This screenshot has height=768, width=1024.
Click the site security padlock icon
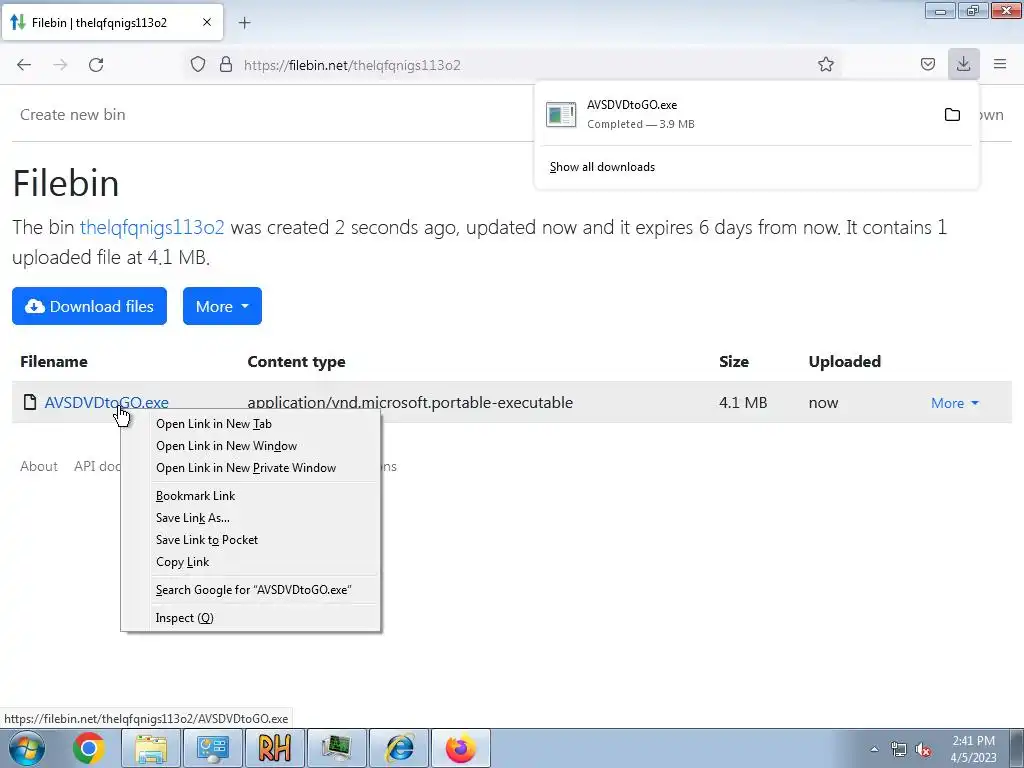[226, 65]
